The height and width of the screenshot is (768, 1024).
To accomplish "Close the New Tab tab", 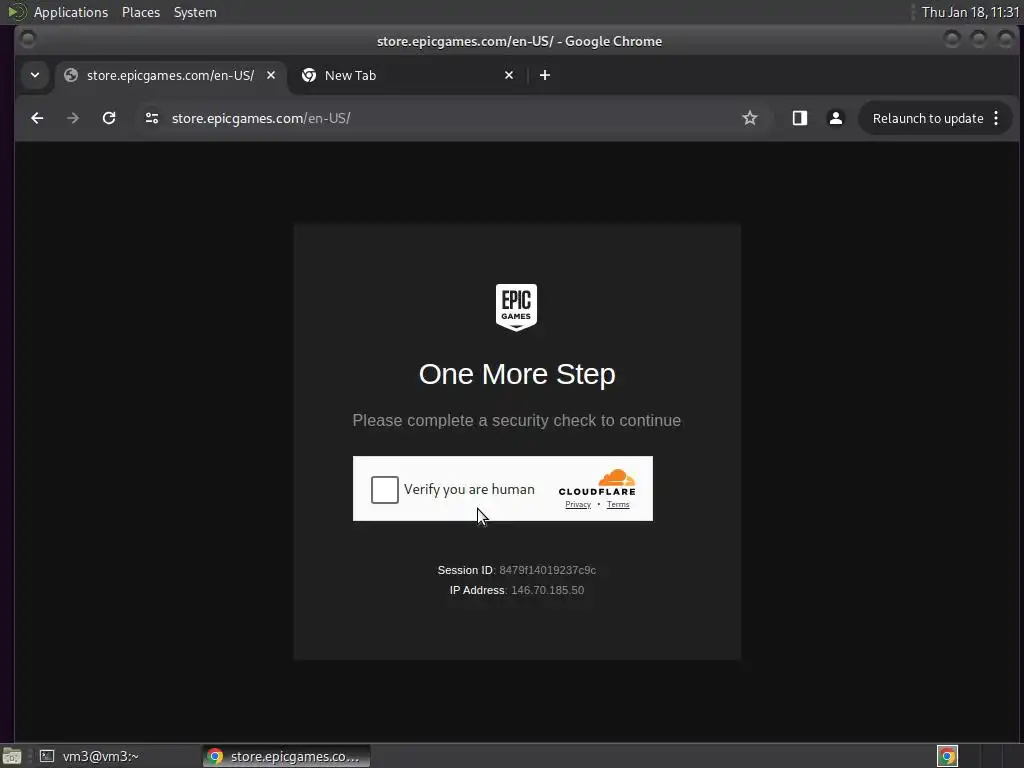I will tap(509, 75).
